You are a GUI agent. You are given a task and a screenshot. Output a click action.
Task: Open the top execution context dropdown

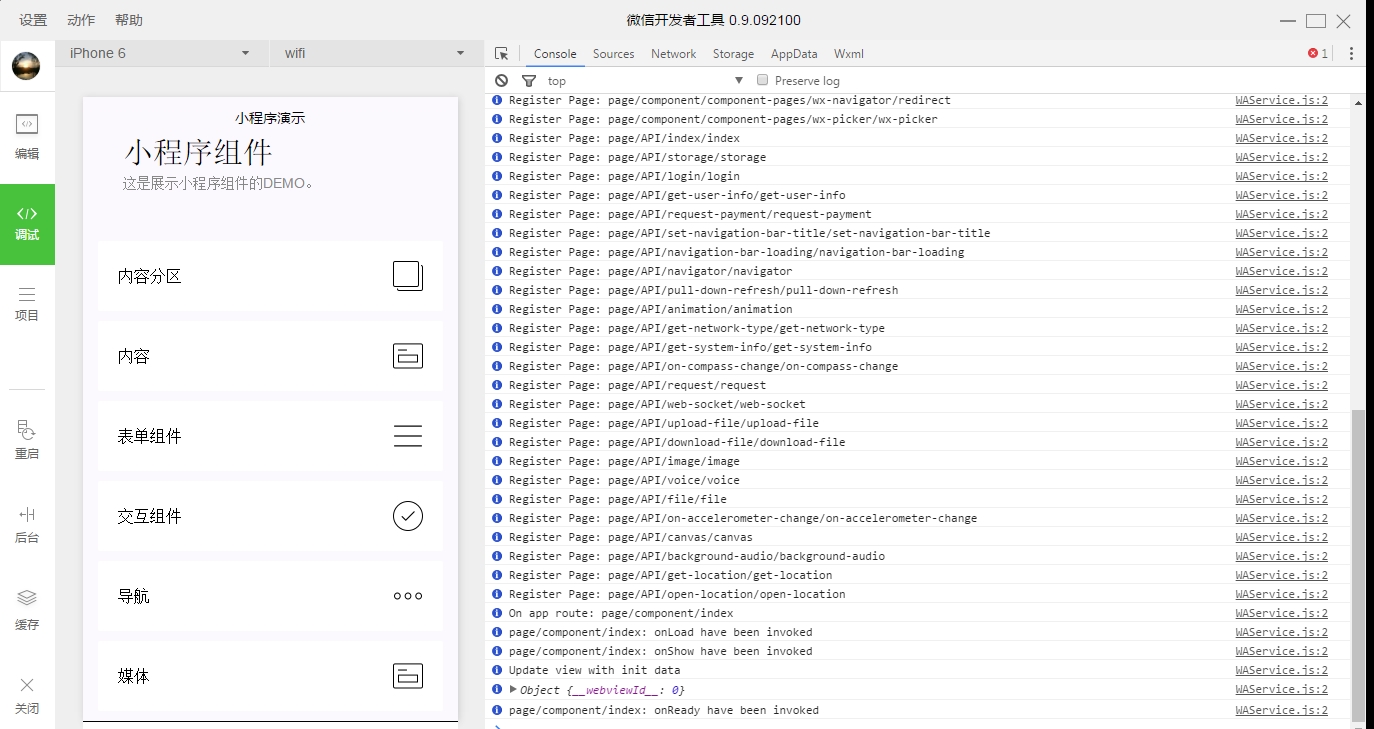click(645, 81)
